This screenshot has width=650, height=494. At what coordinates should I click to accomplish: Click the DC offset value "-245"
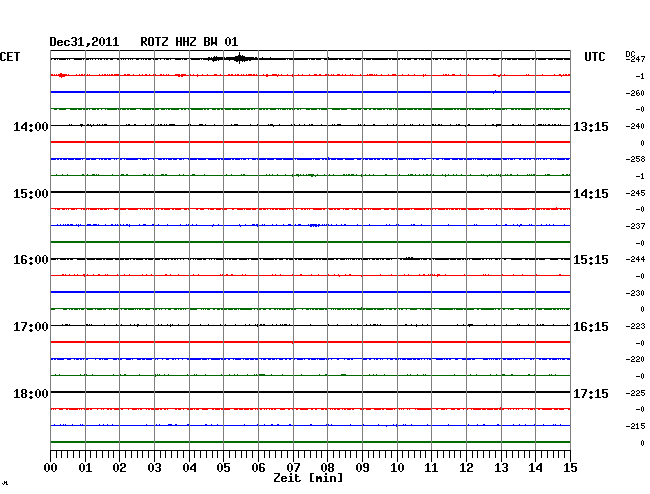click(635, 193)
